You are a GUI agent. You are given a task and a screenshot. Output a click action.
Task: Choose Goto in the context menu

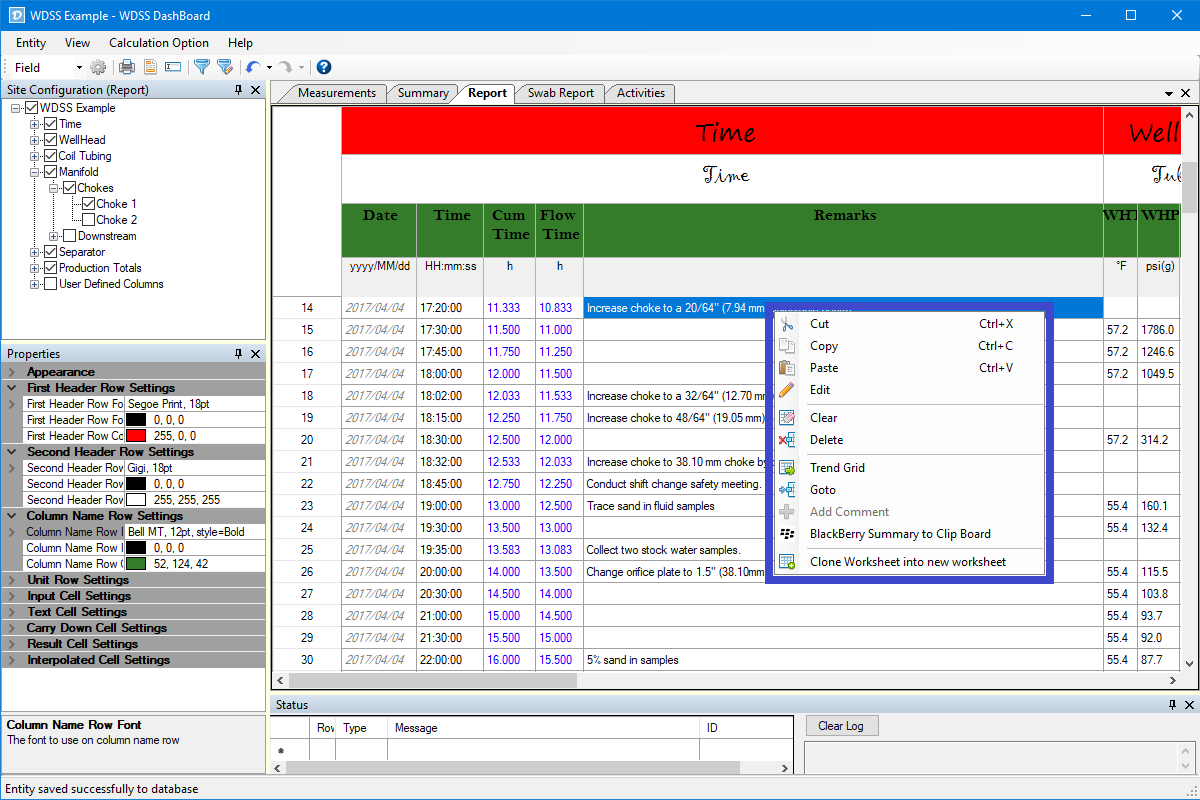pyautogui.click(x=910, y=490)
